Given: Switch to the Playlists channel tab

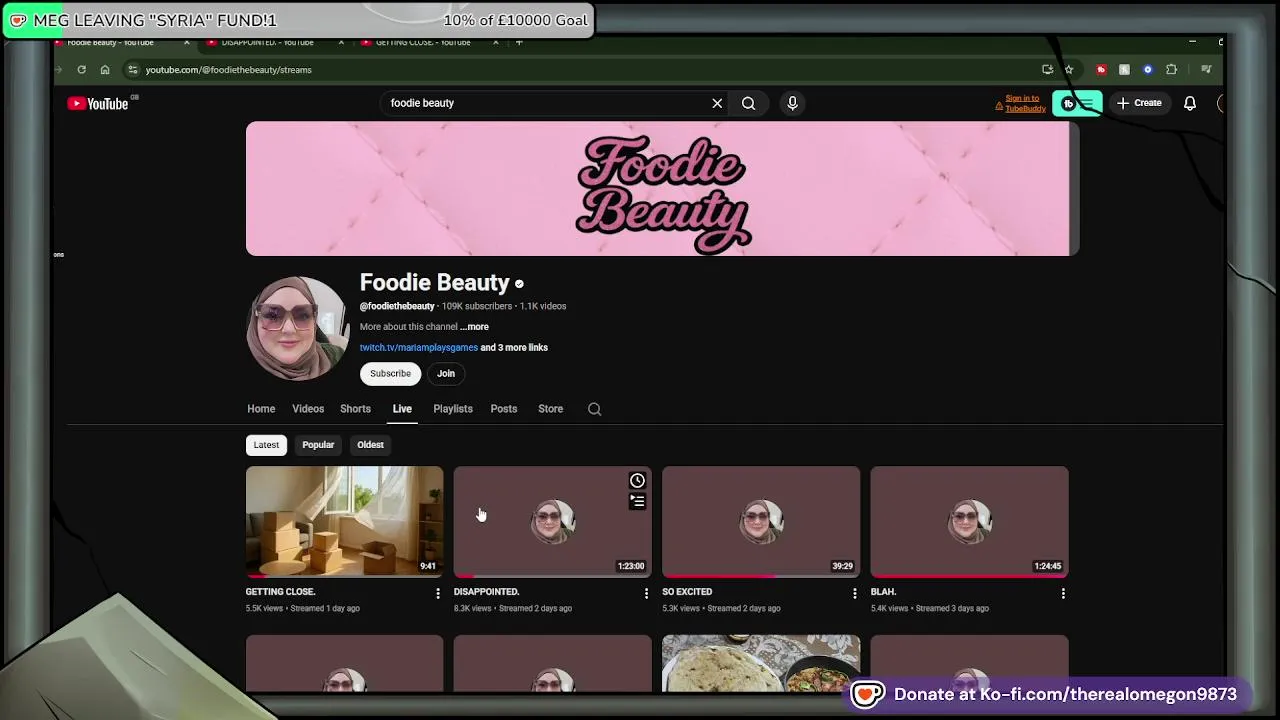Looking at the screenshot, I should [x=452, y=409].
